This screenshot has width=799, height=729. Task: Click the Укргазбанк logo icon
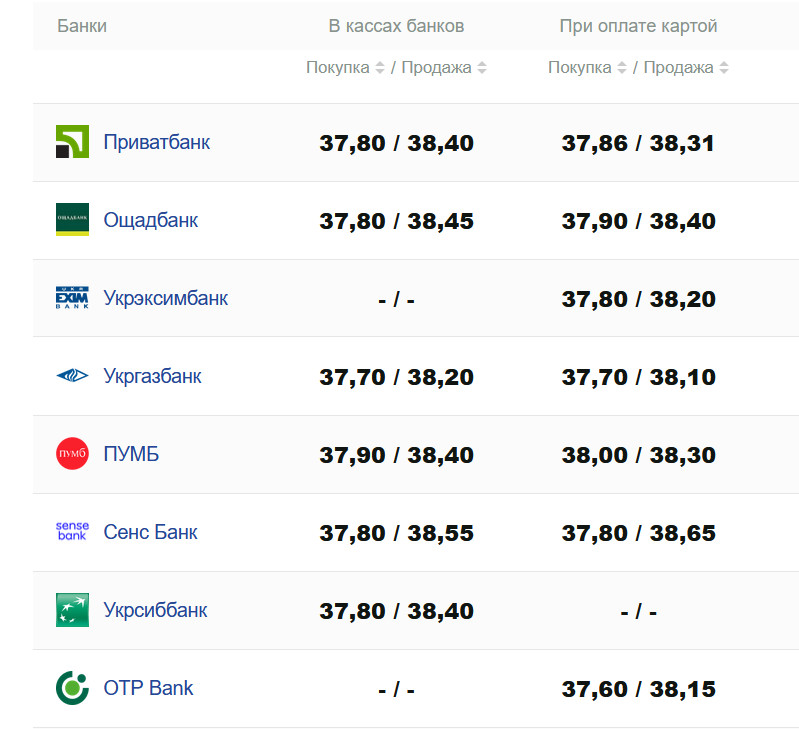72,376
